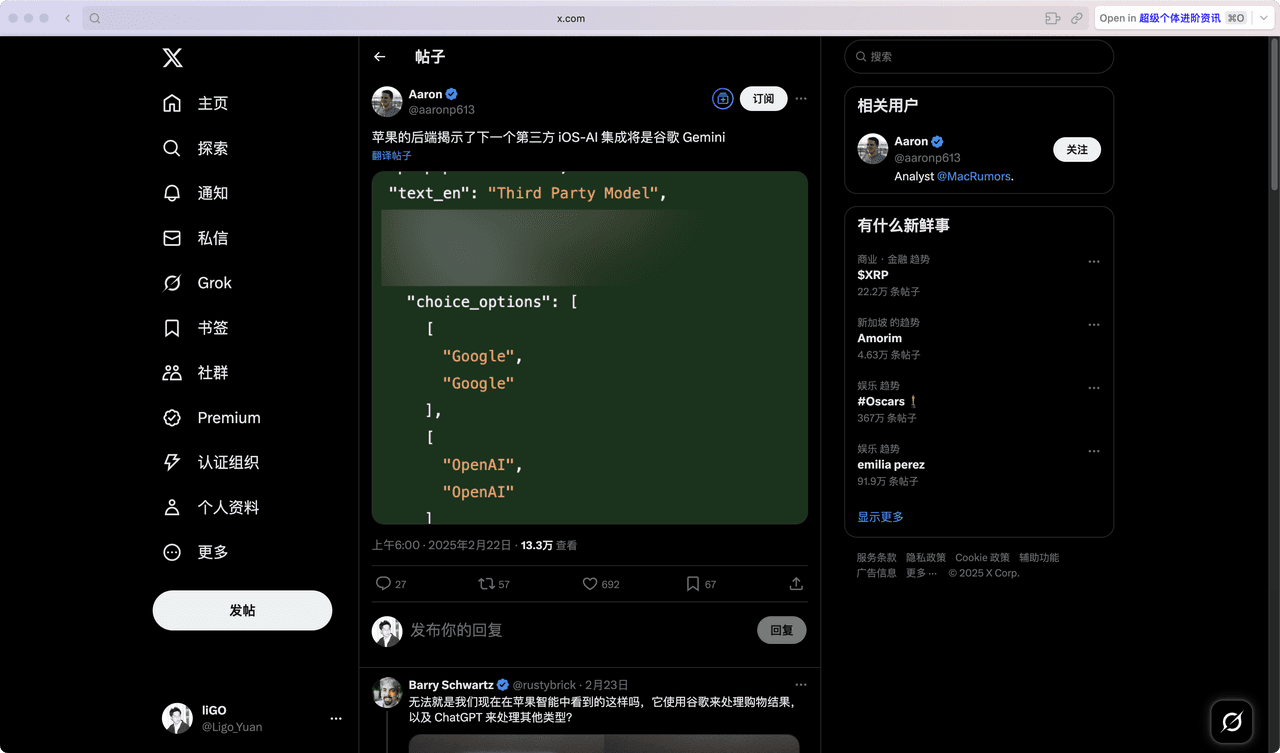
Task: Click the @rustybrick handle
Action: 545,685
